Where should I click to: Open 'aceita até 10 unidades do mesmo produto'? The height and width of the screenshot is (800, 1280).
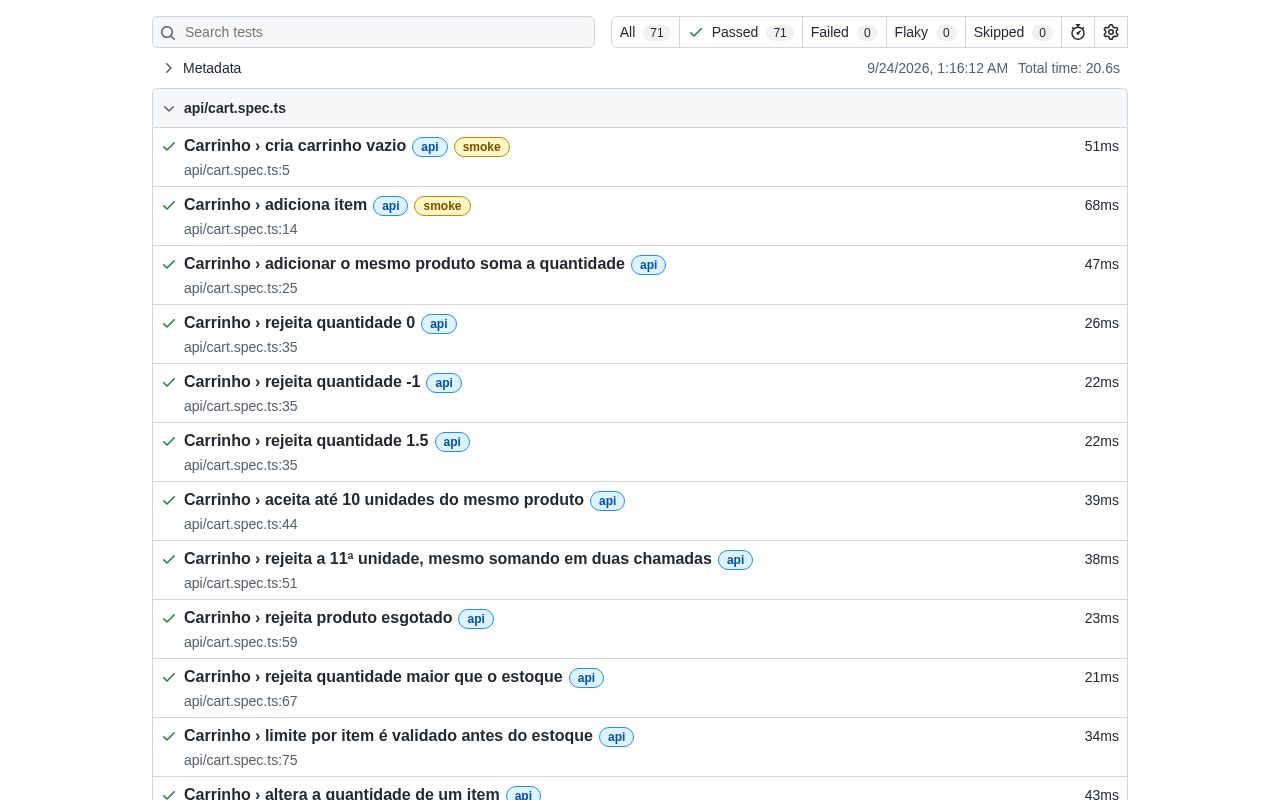tap(384, 500)
